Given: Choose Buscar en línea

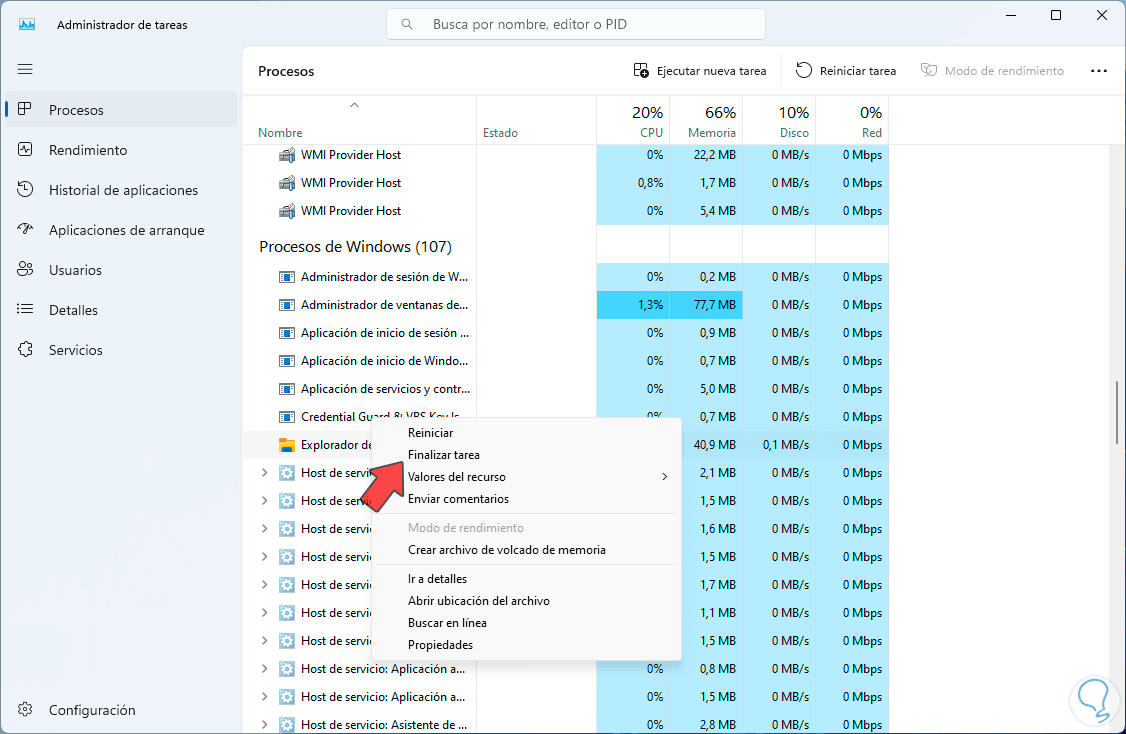Looking at the screenshot, I should tap(447, 623).
